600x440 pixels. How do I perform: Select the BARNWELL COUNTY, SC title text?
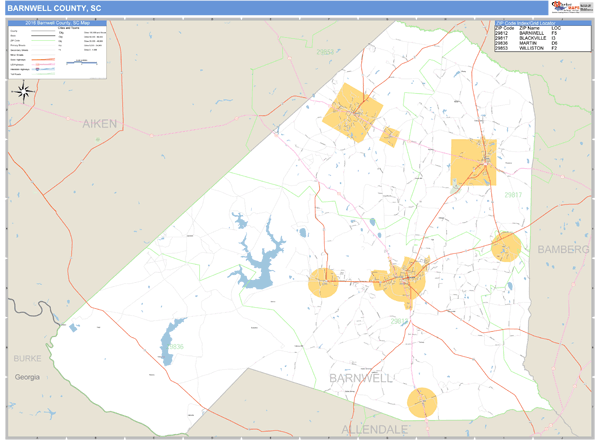[54, 8]
